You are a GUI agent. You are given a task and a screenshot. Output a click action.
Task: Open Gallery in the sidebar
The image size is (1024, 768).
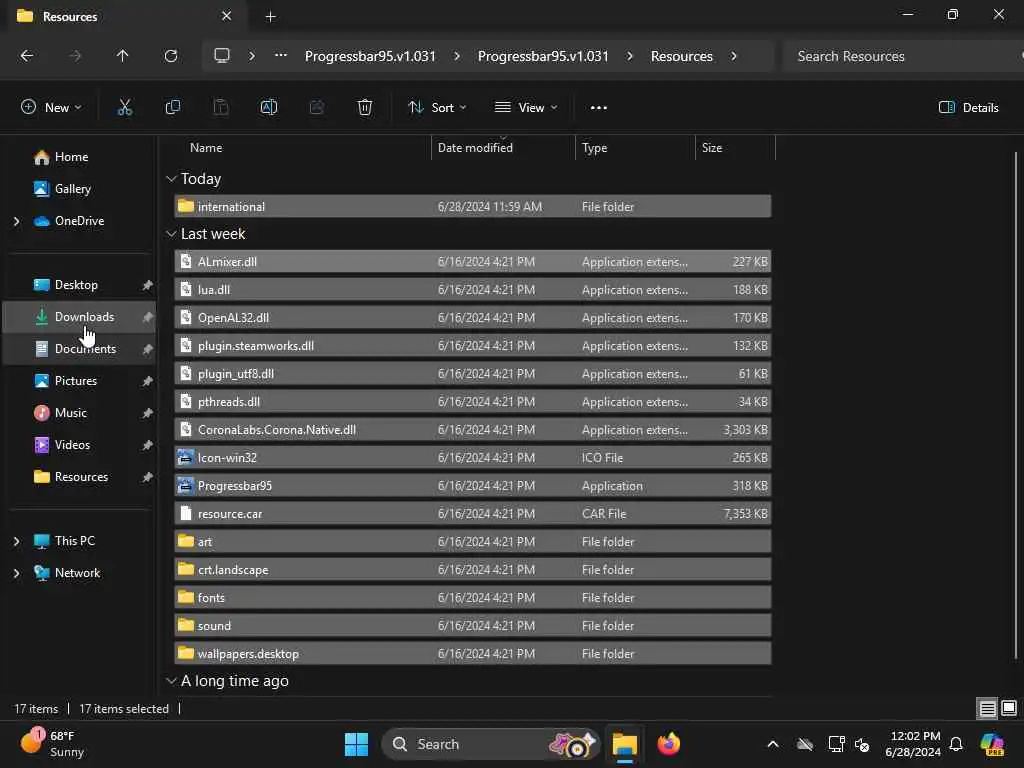[72, 189]
